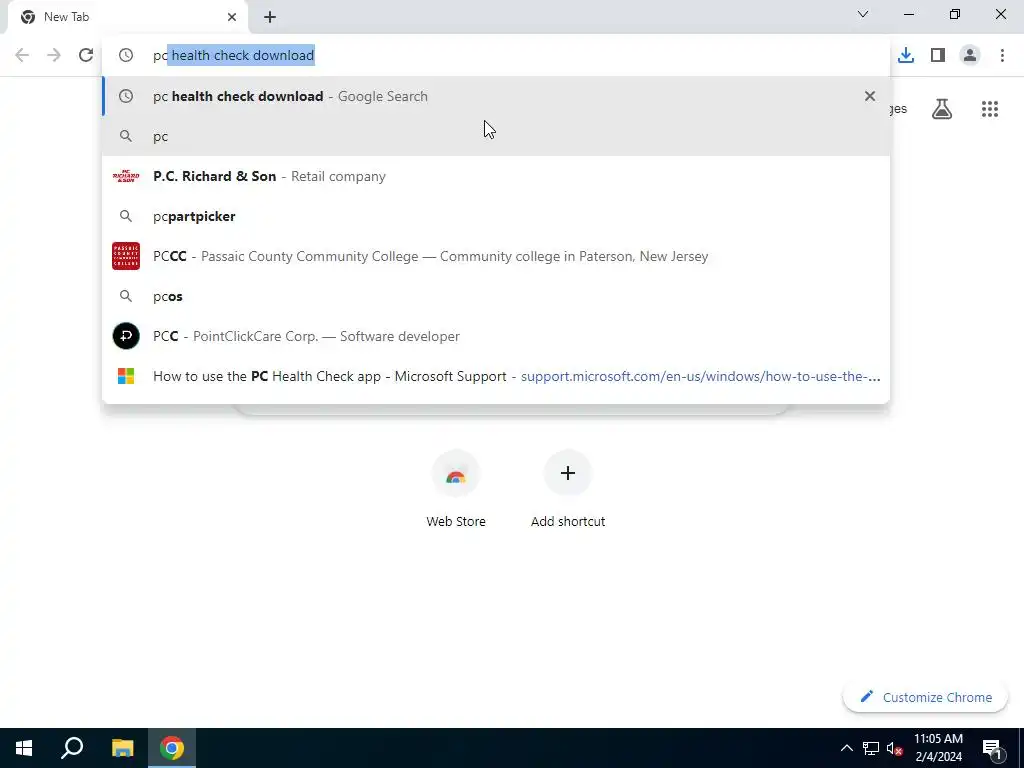The height and width of the screenshot is (768, 1024).
Task: Open the network status tray icon
Action: (871, 748)
